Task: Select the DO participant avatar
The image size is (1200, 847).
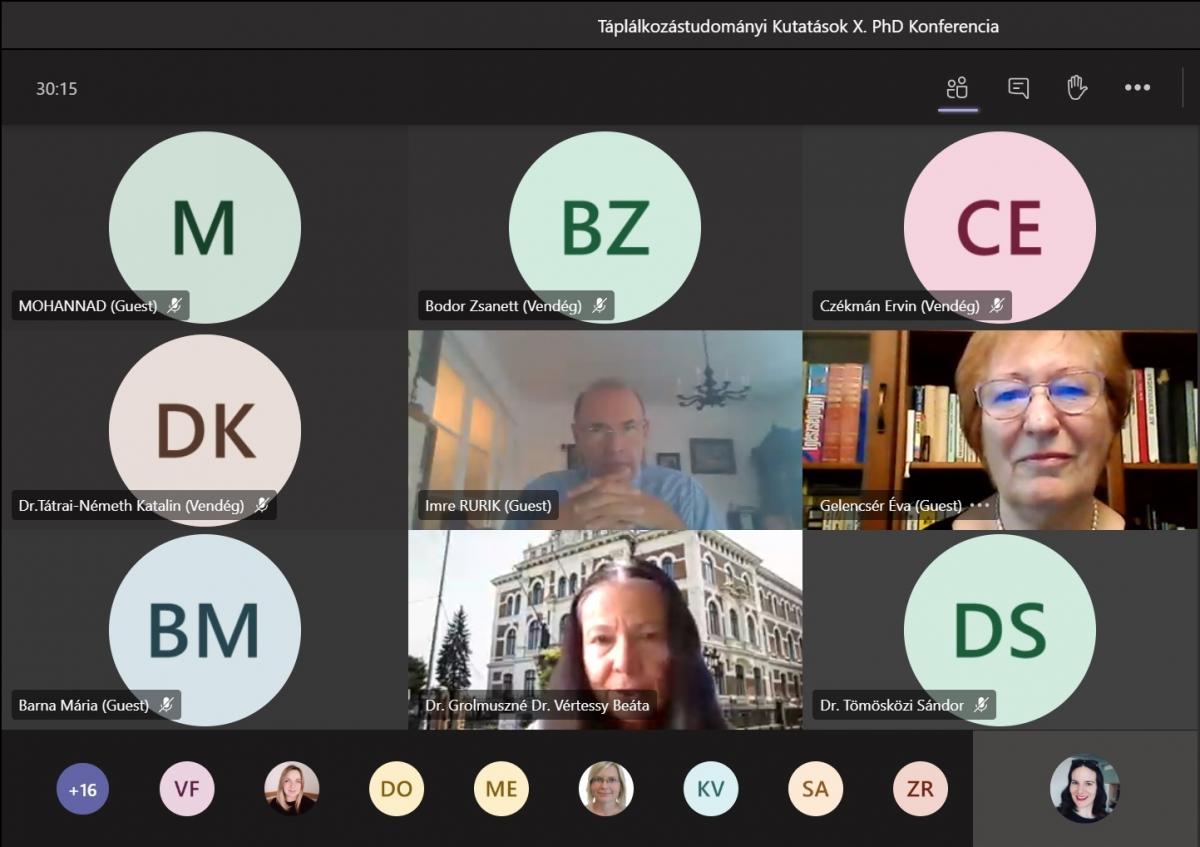Action: coord(396,790)
